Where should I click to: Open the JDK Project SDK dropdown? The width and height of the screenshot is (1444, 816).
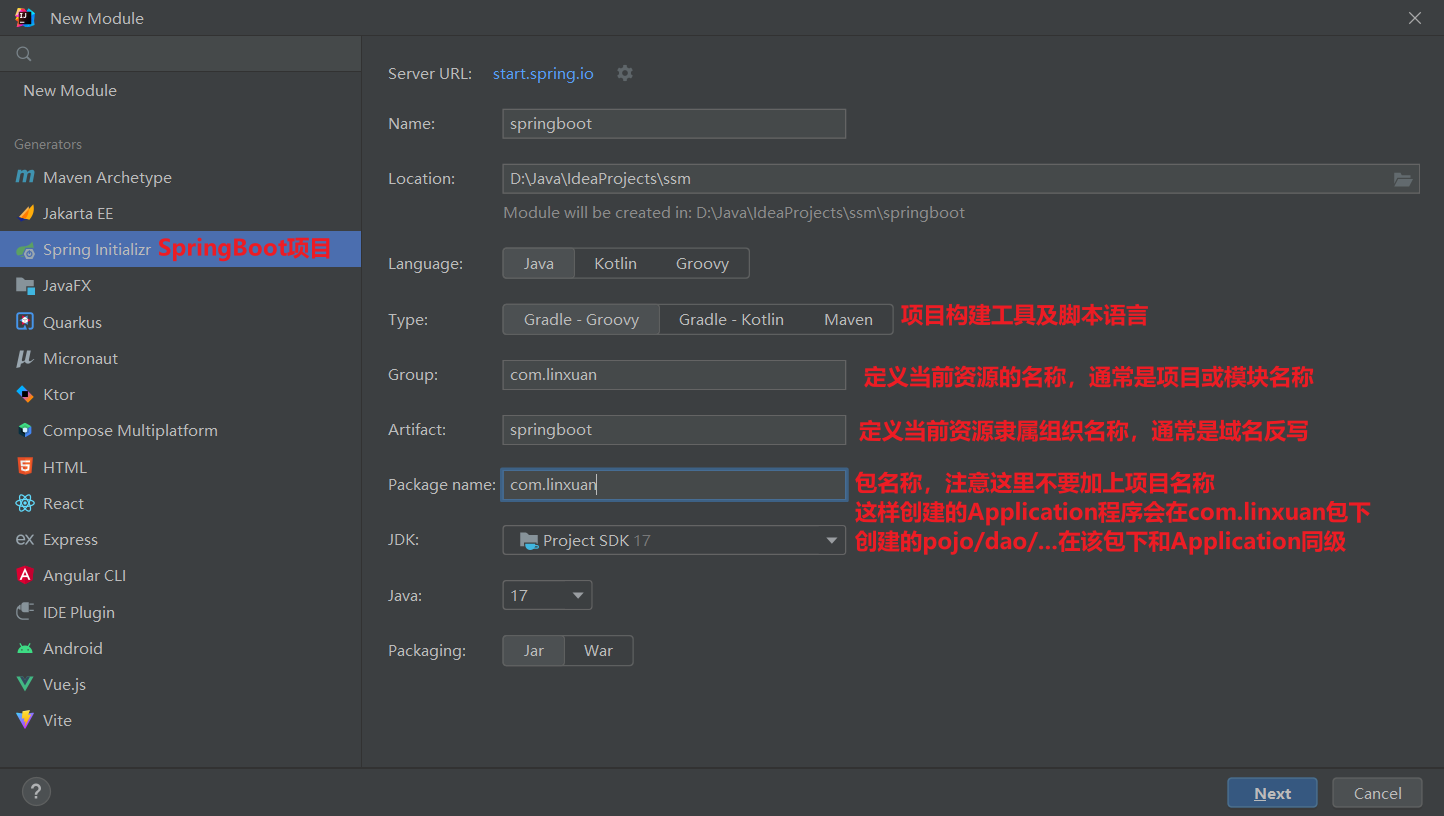tap(674, 540)
